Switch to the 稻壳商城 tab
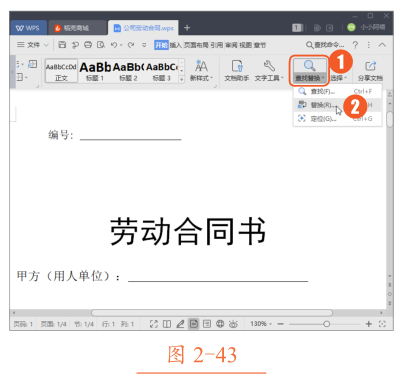The width and height of the screenshot is (401, 382). point(77,28)
